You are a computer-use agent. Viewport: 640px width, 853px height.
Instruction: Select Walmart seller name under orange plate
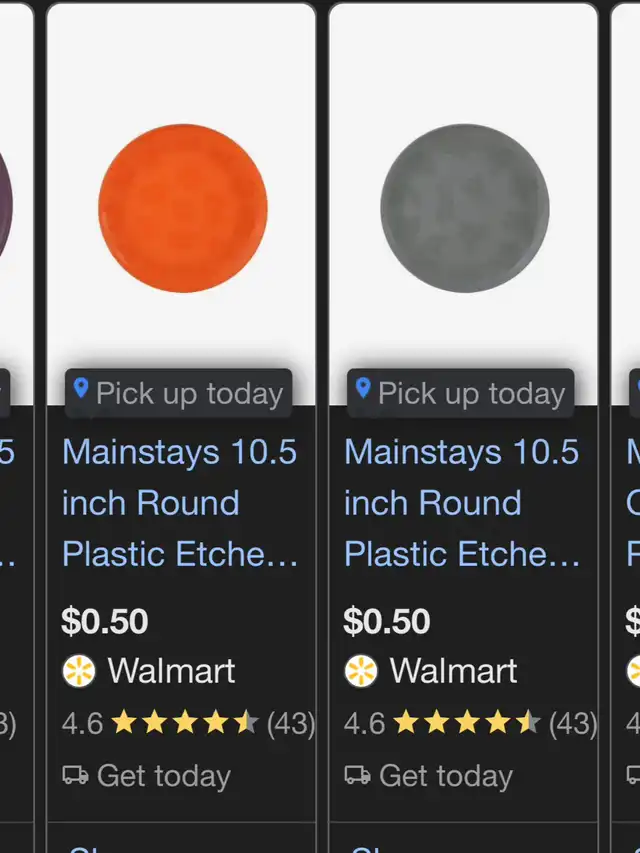(x=171, y=671)
